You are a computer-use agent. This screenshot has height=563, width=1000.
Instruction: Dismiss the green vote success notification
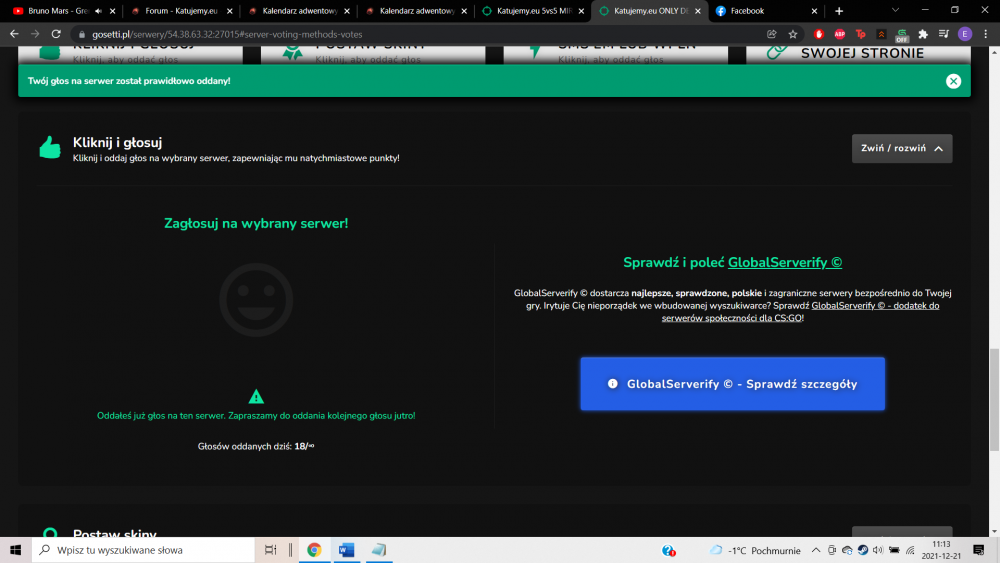pyautogui.click(x=953, y=81)
